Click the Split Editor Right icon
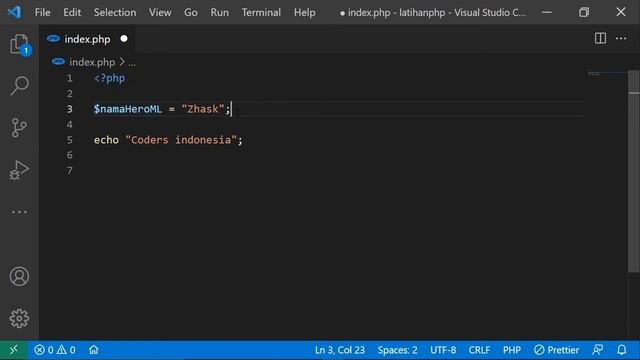The image size is (640, 360). [600, 38]
